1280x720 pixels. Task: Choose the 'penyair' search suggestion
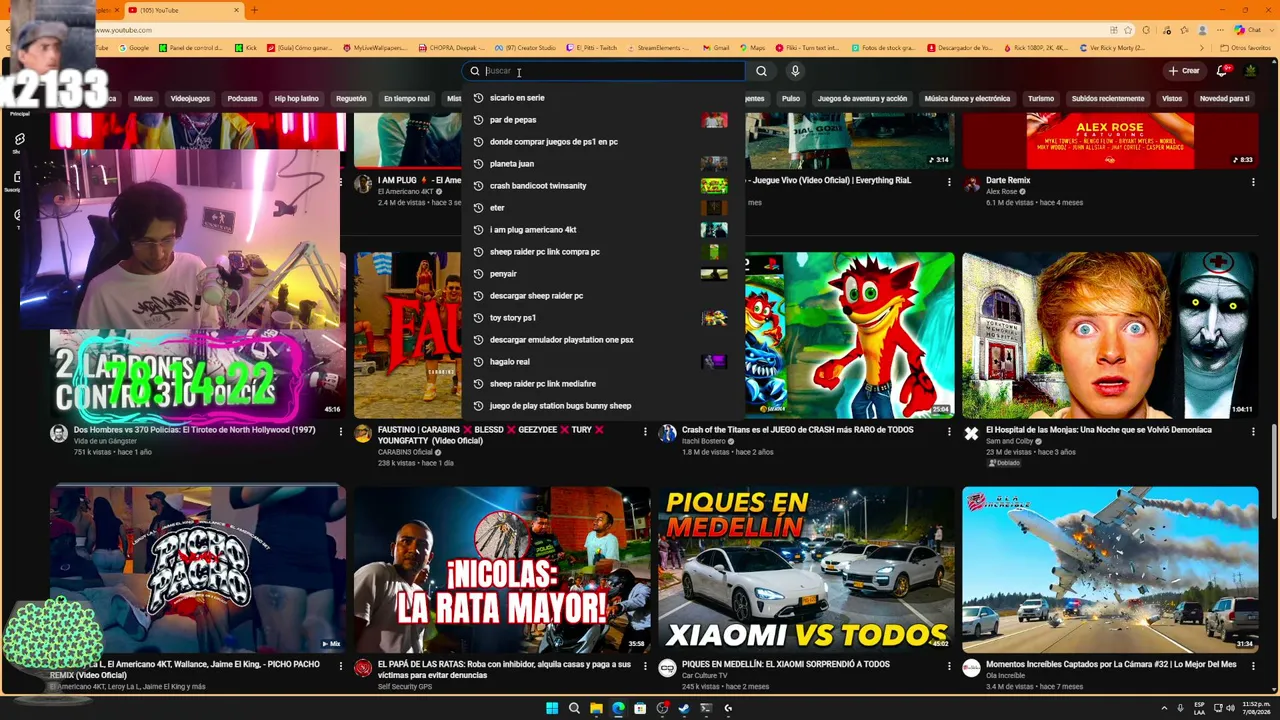coord(603,274)
